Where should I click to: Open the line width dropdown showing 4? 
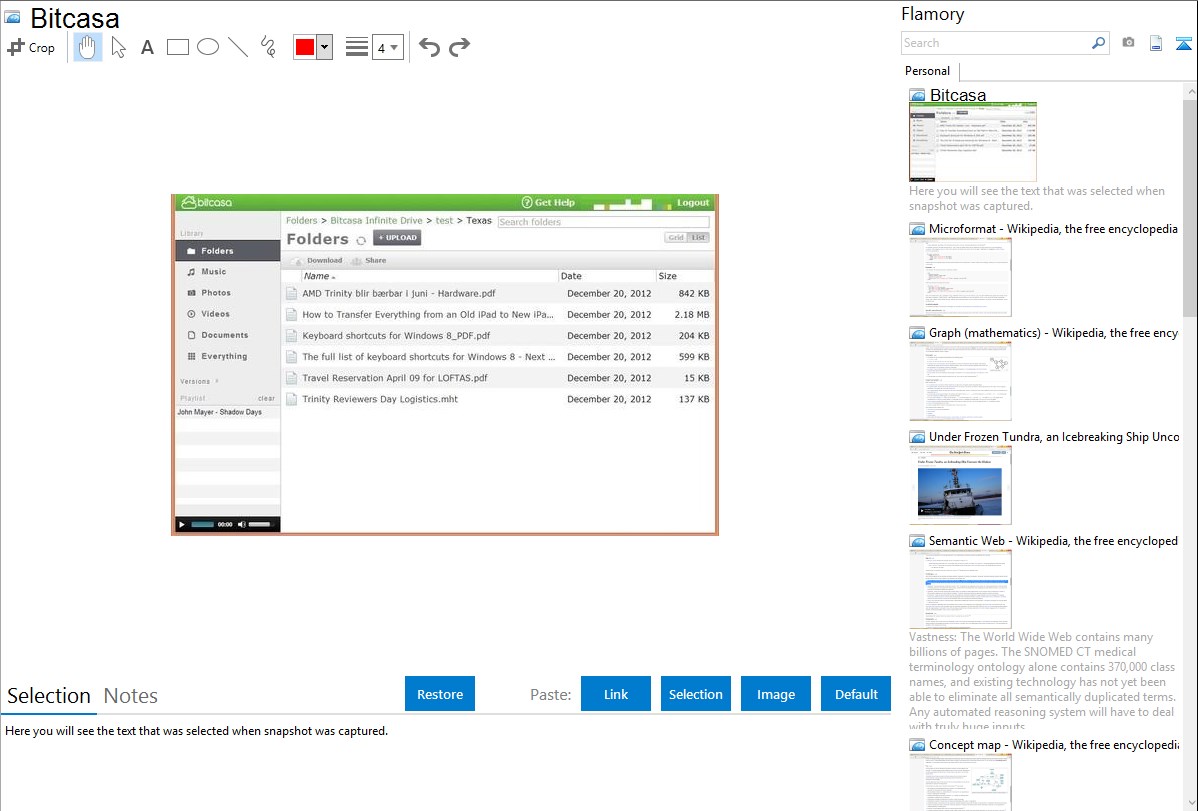(388, 47)
